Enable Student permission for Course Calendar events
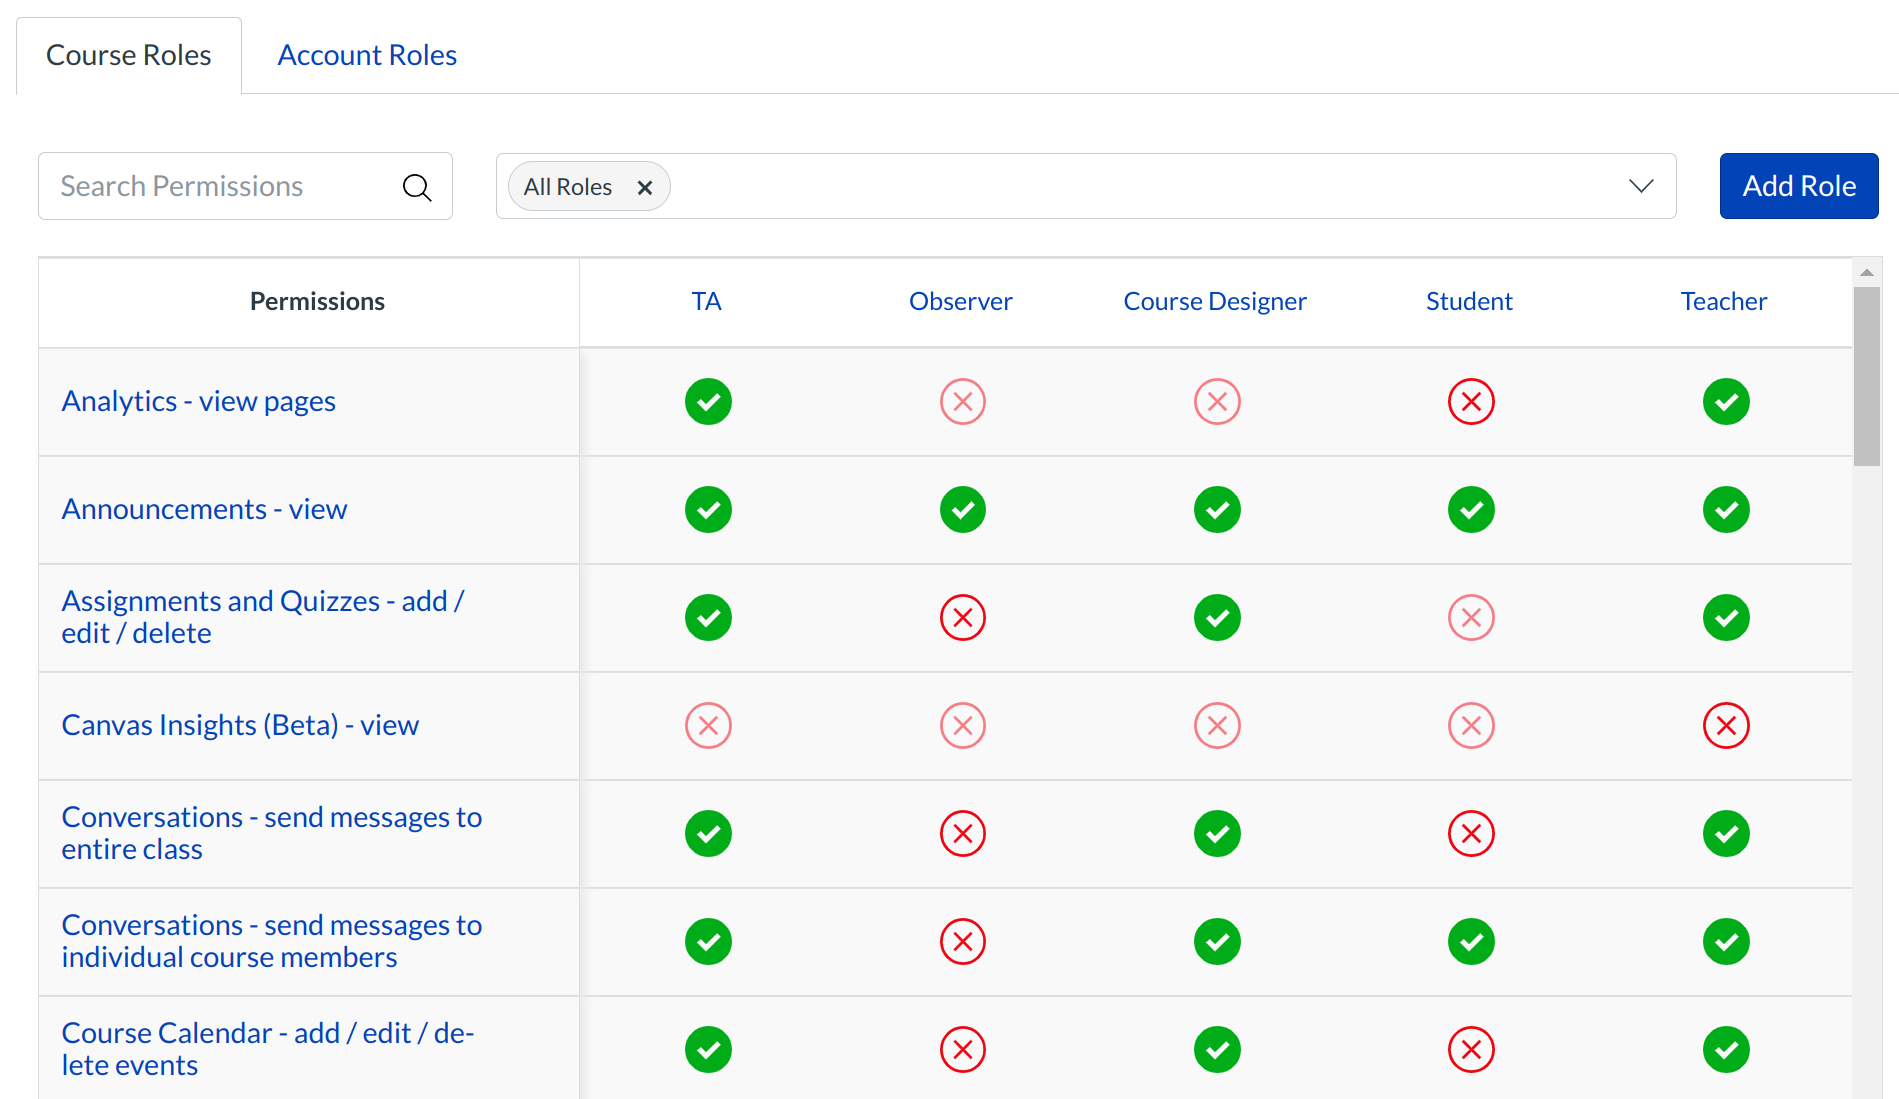 click(x=1471, y=1049)
